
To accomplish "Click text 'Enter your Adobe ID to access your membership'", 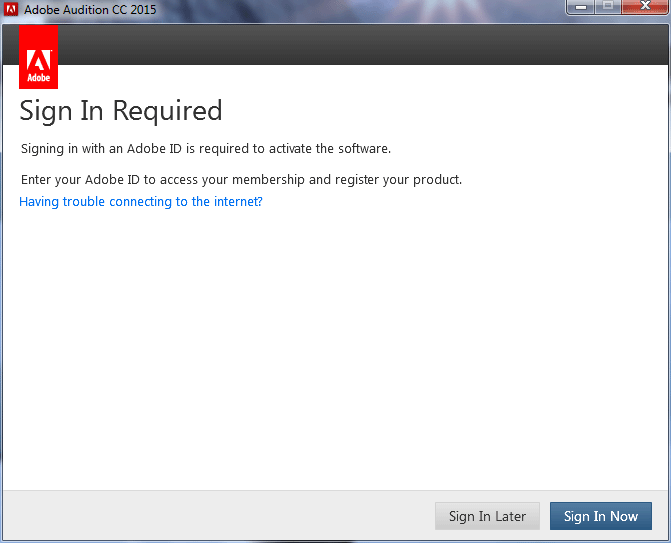I will point(163,179).
